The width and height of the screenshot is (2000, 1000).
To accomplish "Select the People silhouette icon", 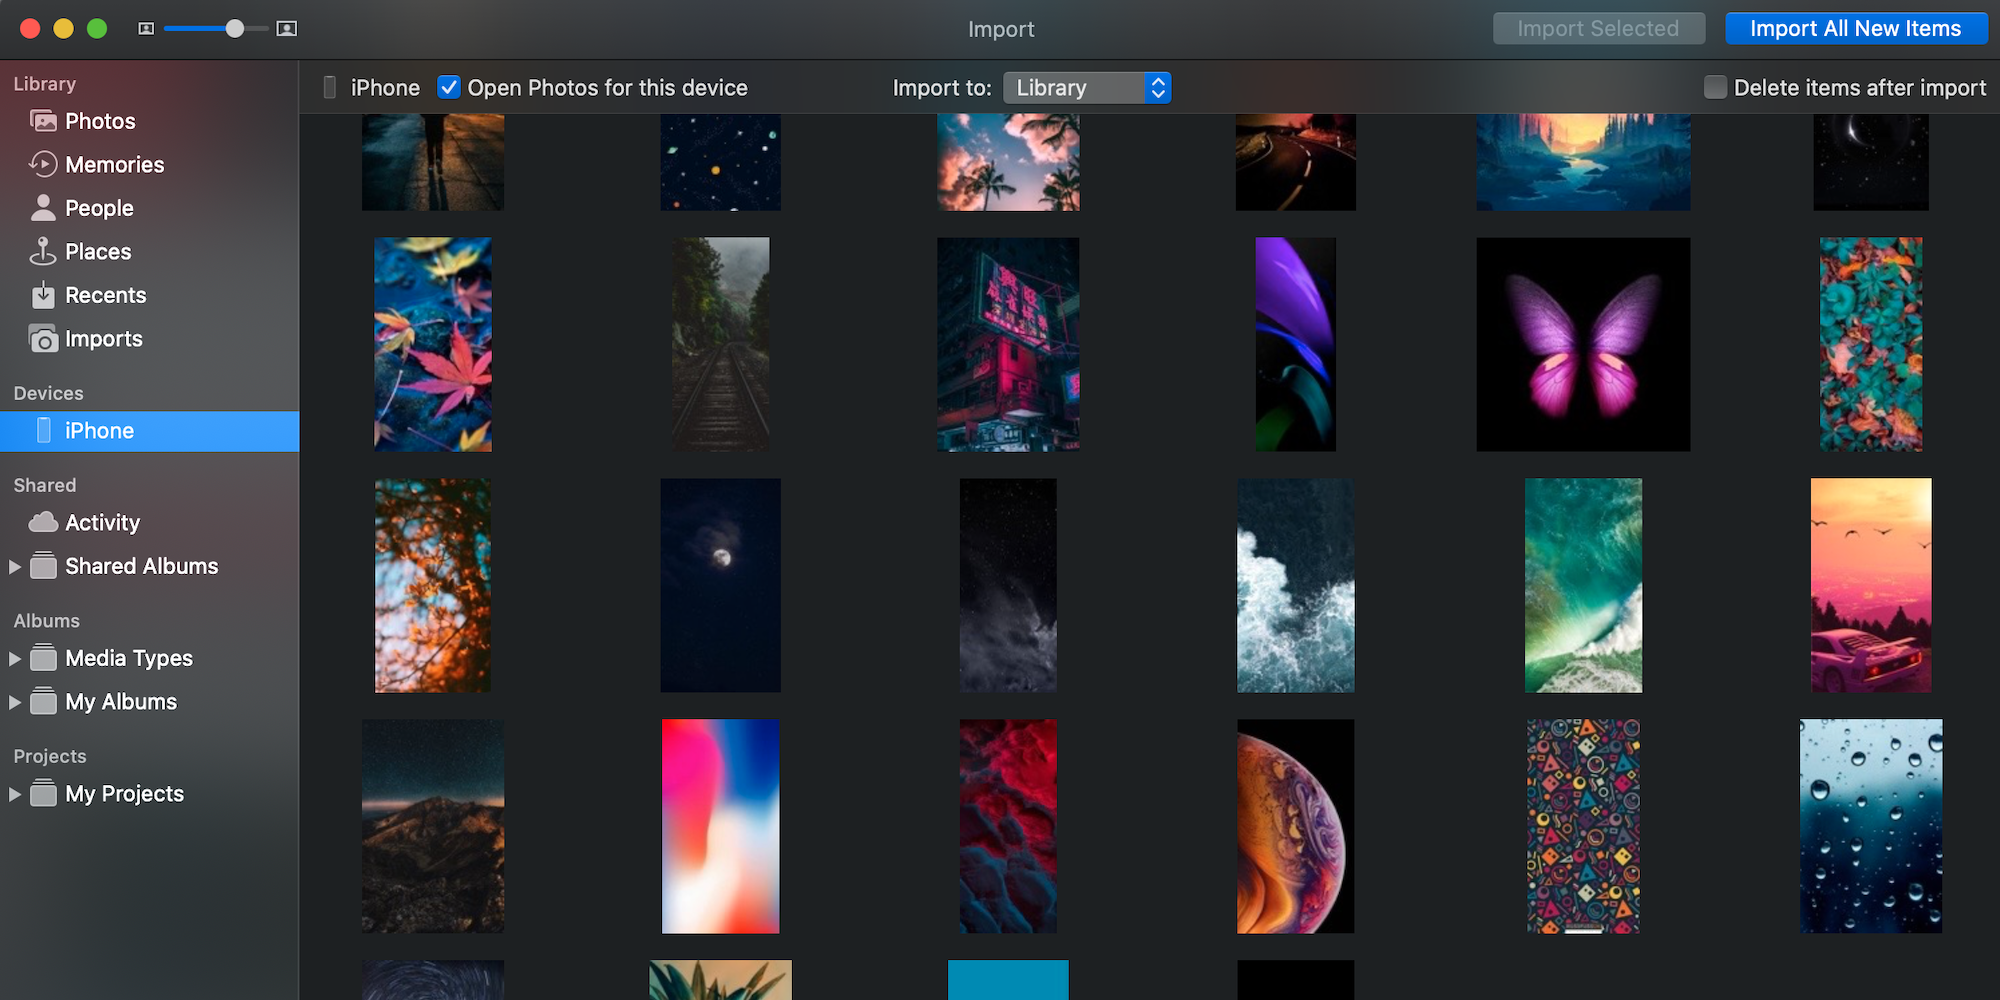I will point(43,208).
